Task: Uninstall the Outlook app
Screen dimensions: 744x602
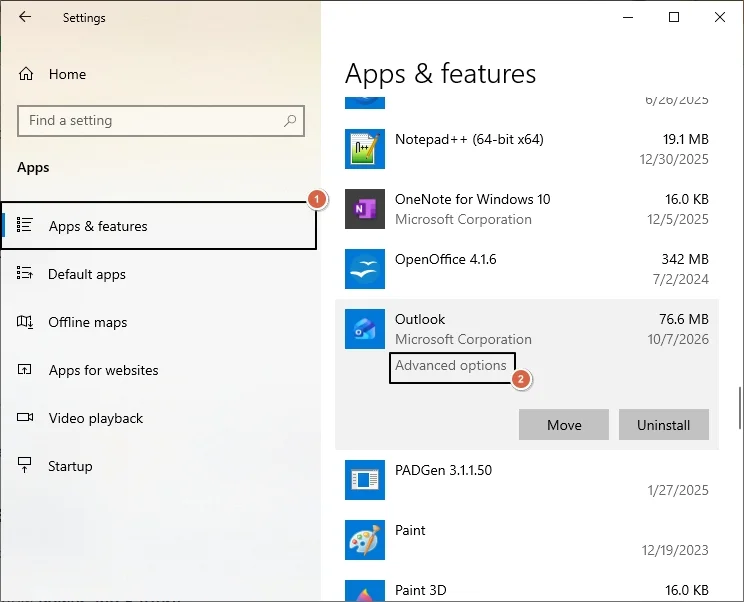Action: [663, 425]
